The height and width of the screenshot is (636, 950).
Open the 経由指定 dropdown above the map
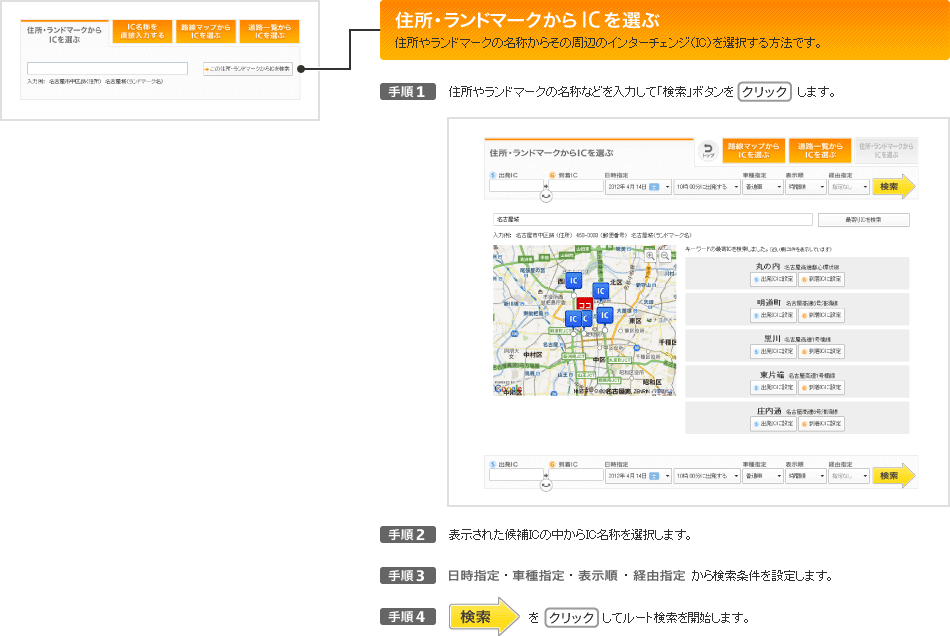point(849,187)
